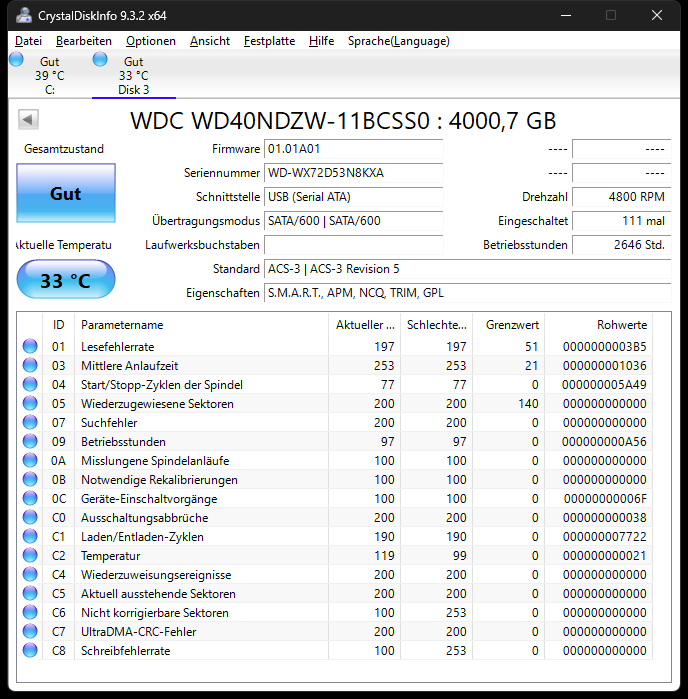Click the previous disk arrow button
Screen dimensions: 688x699
tap(28, 119)
